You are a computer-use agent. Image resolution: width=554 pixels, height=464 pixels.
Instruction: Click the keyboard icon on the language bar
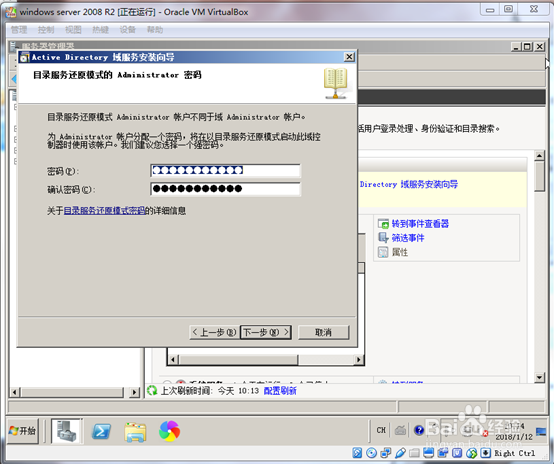[x=400, y=430]
